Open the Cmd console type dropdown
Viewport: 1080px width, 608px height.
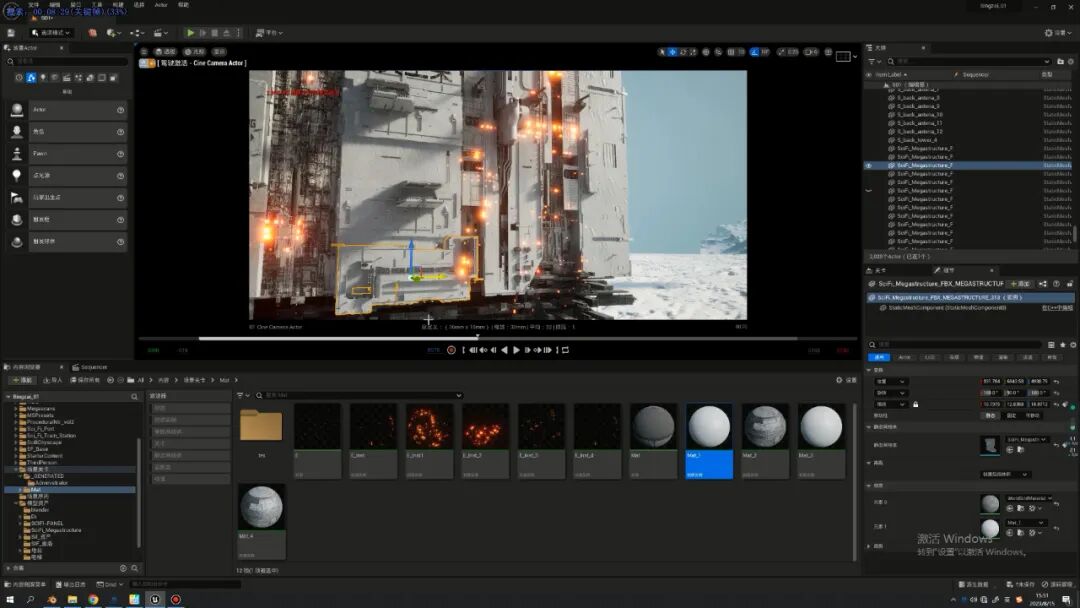coord(110,584)
